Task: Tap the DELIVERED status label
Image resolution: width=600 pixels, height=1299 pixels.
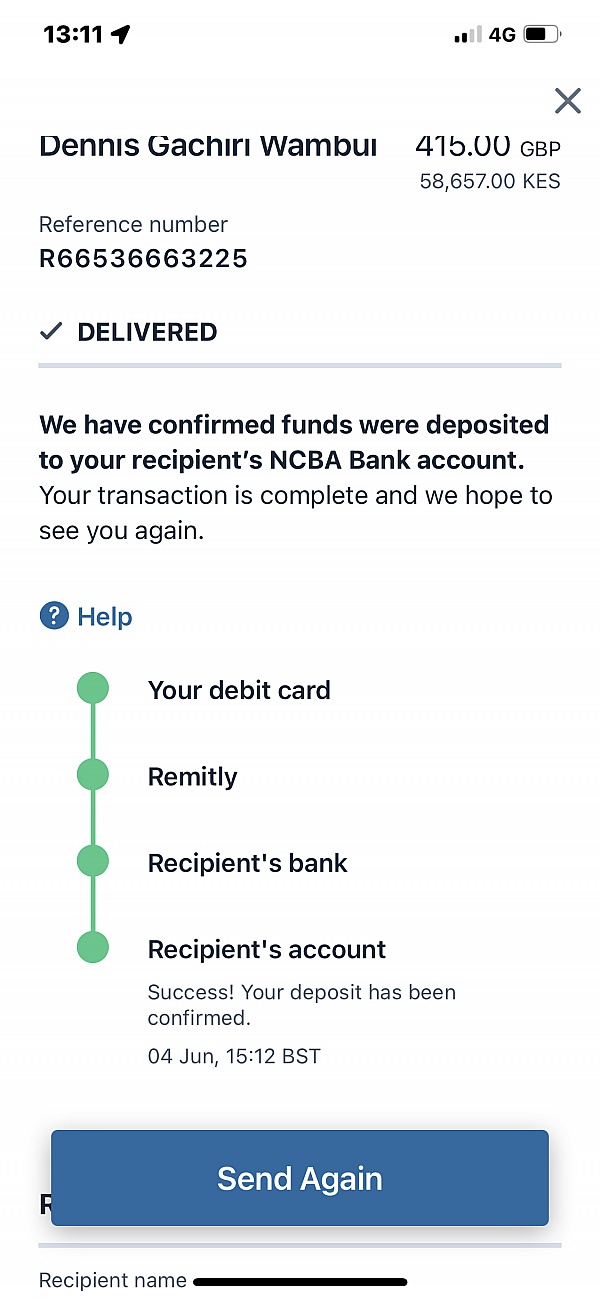Action: (x=147, y=332)
